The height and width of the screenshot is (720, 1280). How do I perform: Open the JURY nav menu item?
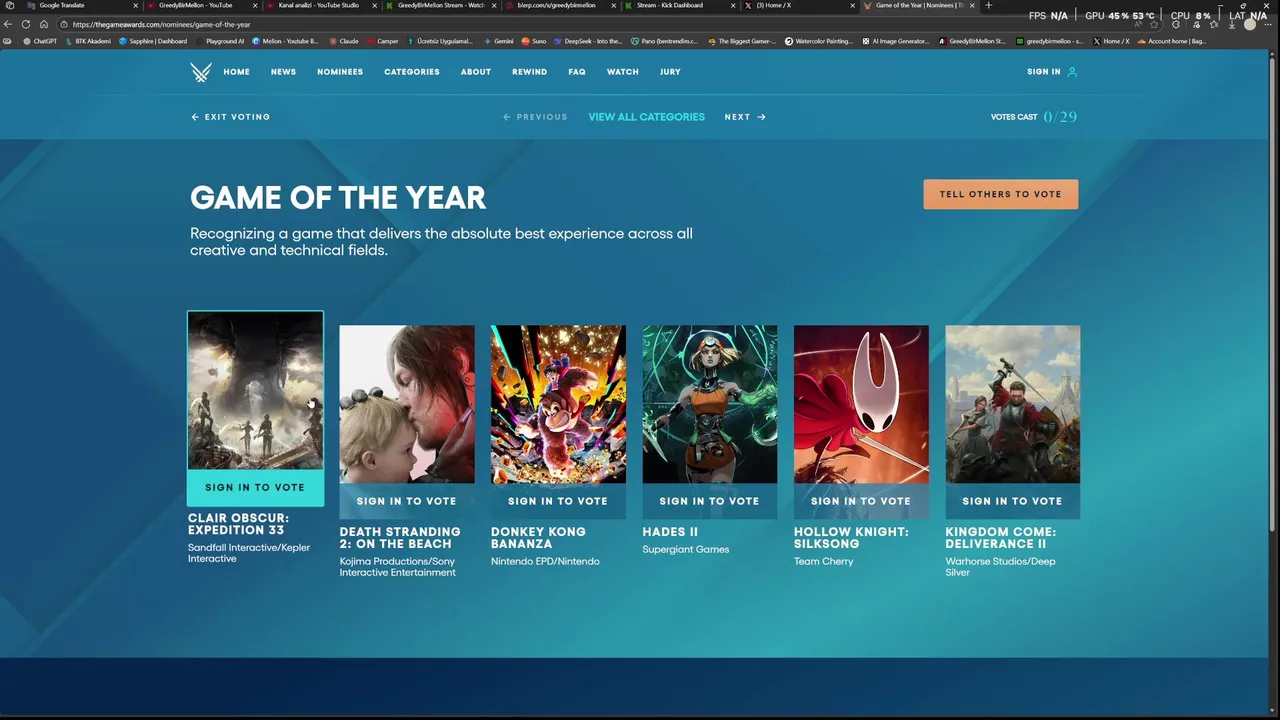[670, 72]
